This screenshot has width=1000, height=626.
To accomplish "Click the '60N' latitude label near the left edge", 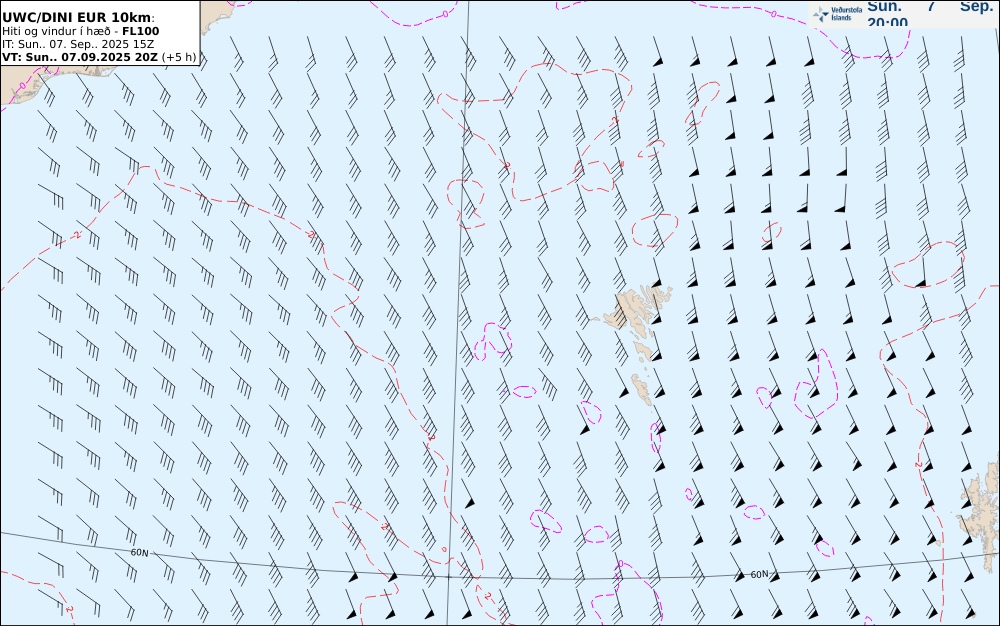I will pyautogui.click(x=139, y=553).
